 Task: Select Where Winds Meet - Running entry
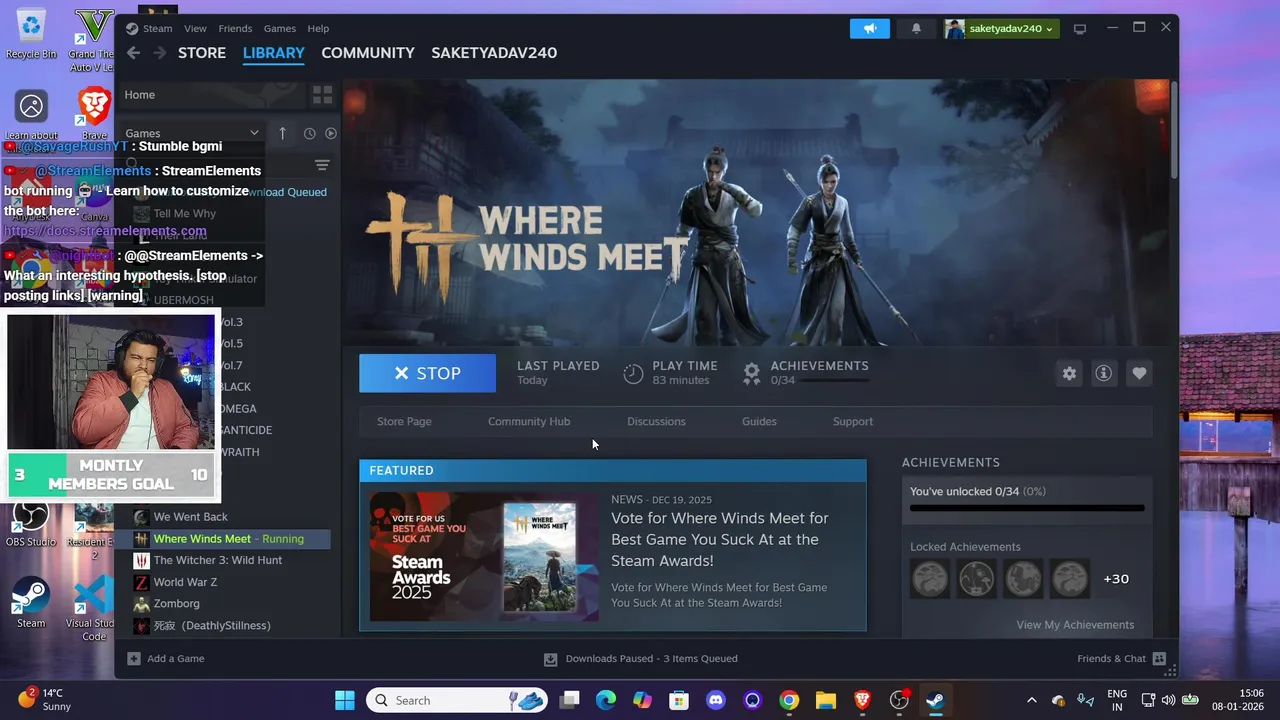pyautogui.click(x=228, y=539)
